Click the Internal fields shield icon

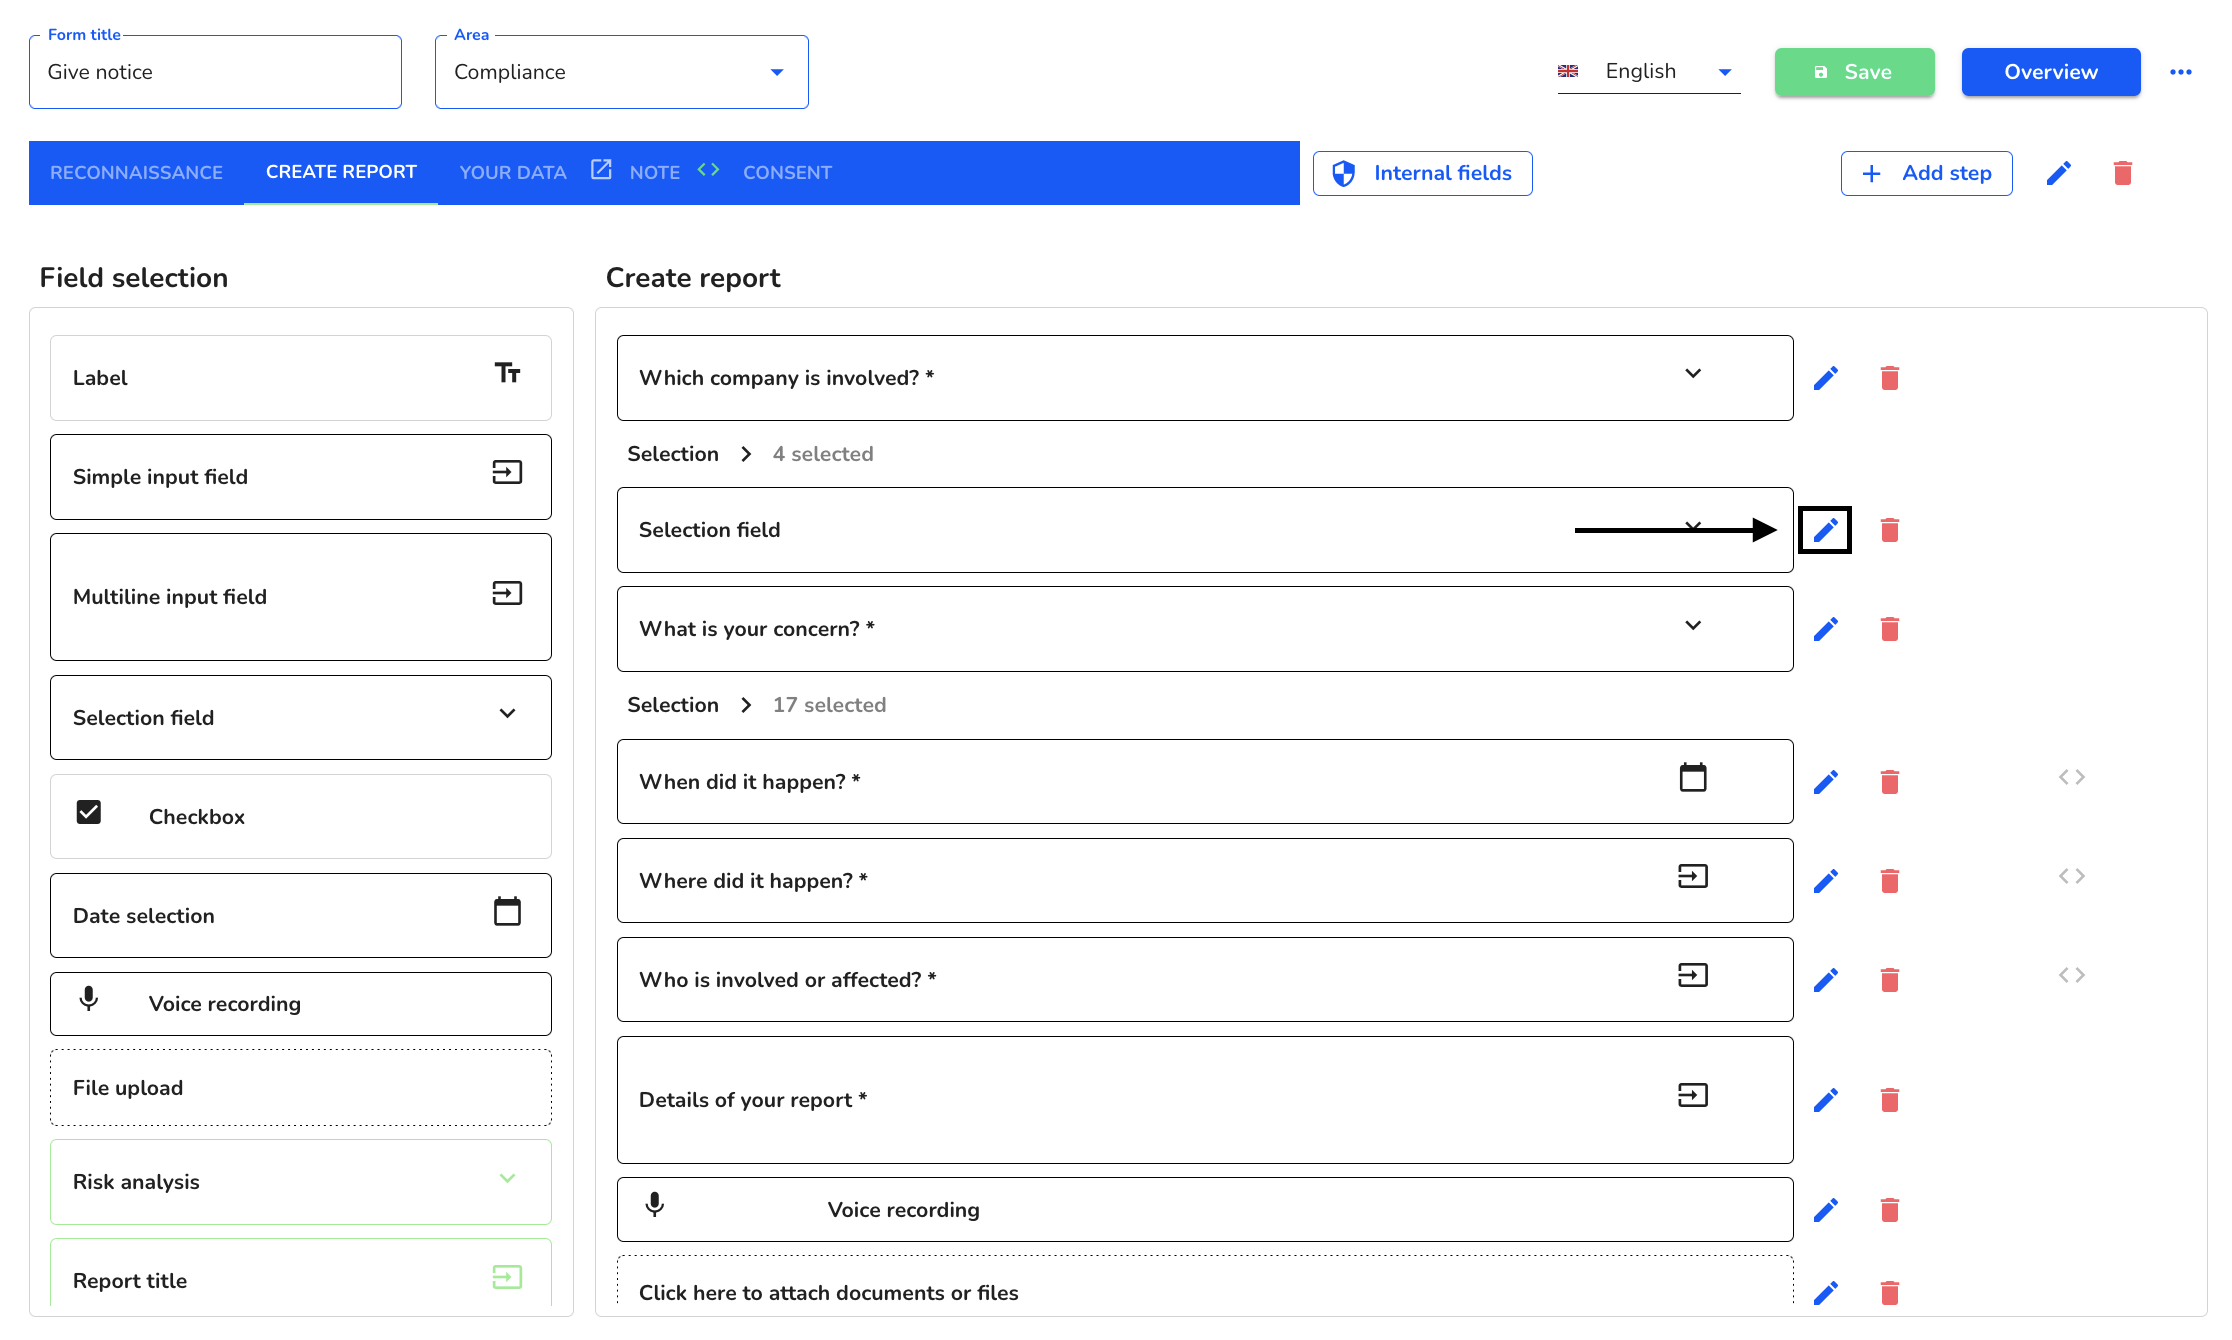point(1347,172)
